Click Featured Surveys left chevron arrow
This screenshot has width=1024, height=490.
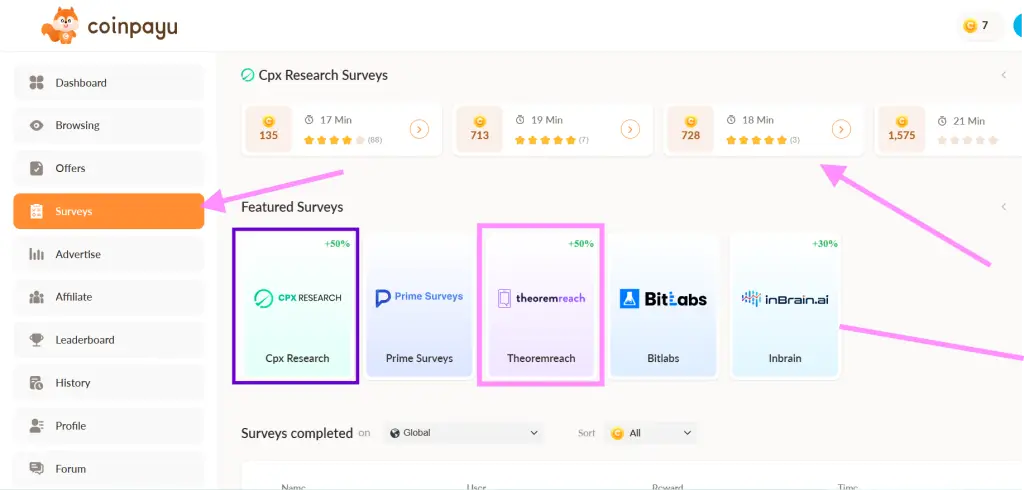[x=1003, y=207]
